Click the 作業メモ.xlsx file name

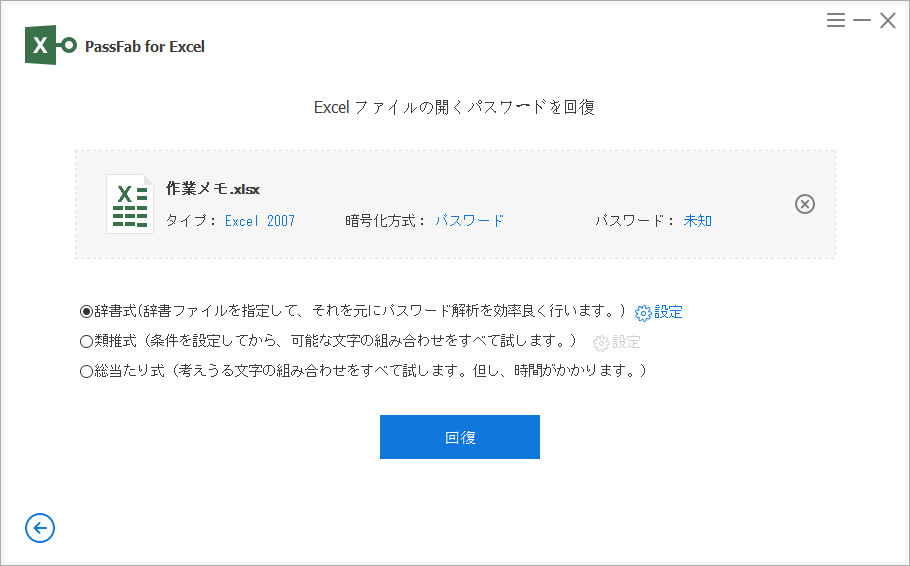coord(212,189)
